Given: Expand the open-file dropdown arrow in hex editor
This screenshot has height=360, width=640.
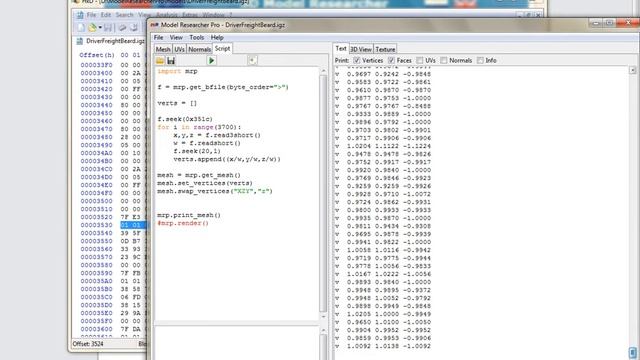Looking at the screenshot, I should 100,28.
